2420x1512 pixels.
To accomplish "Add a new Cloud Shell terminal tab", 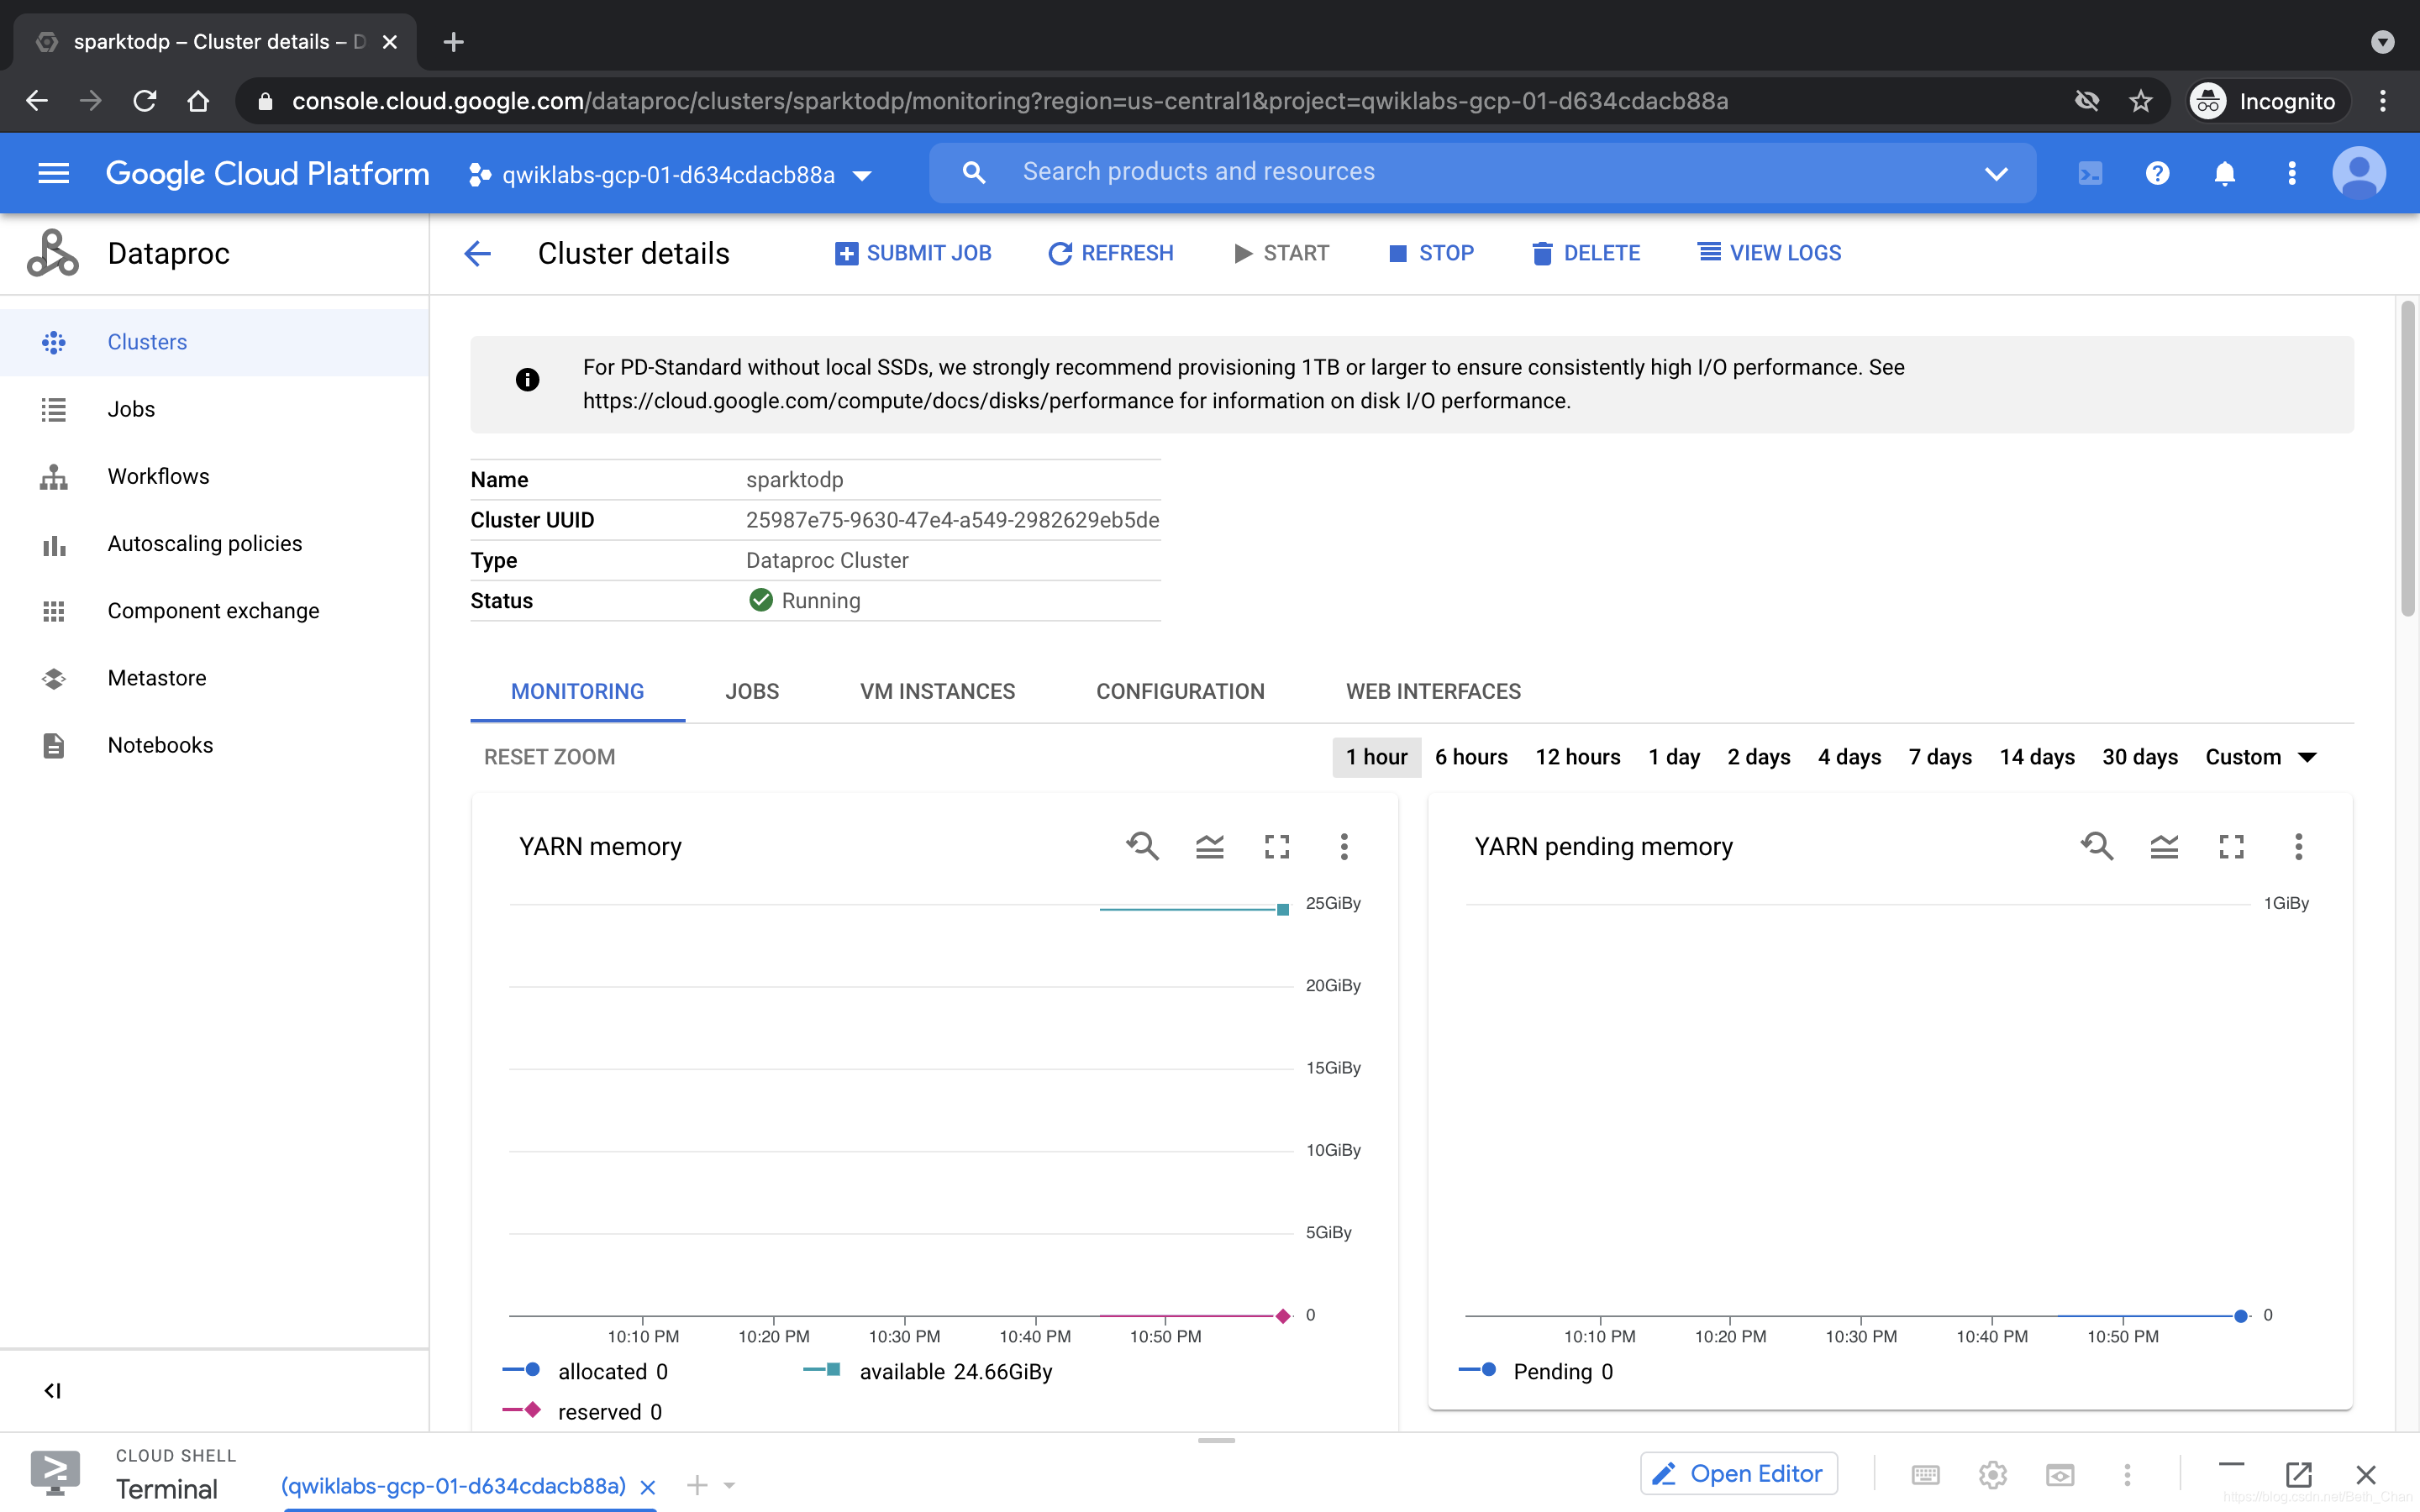I will click(x=697, y=1485).
